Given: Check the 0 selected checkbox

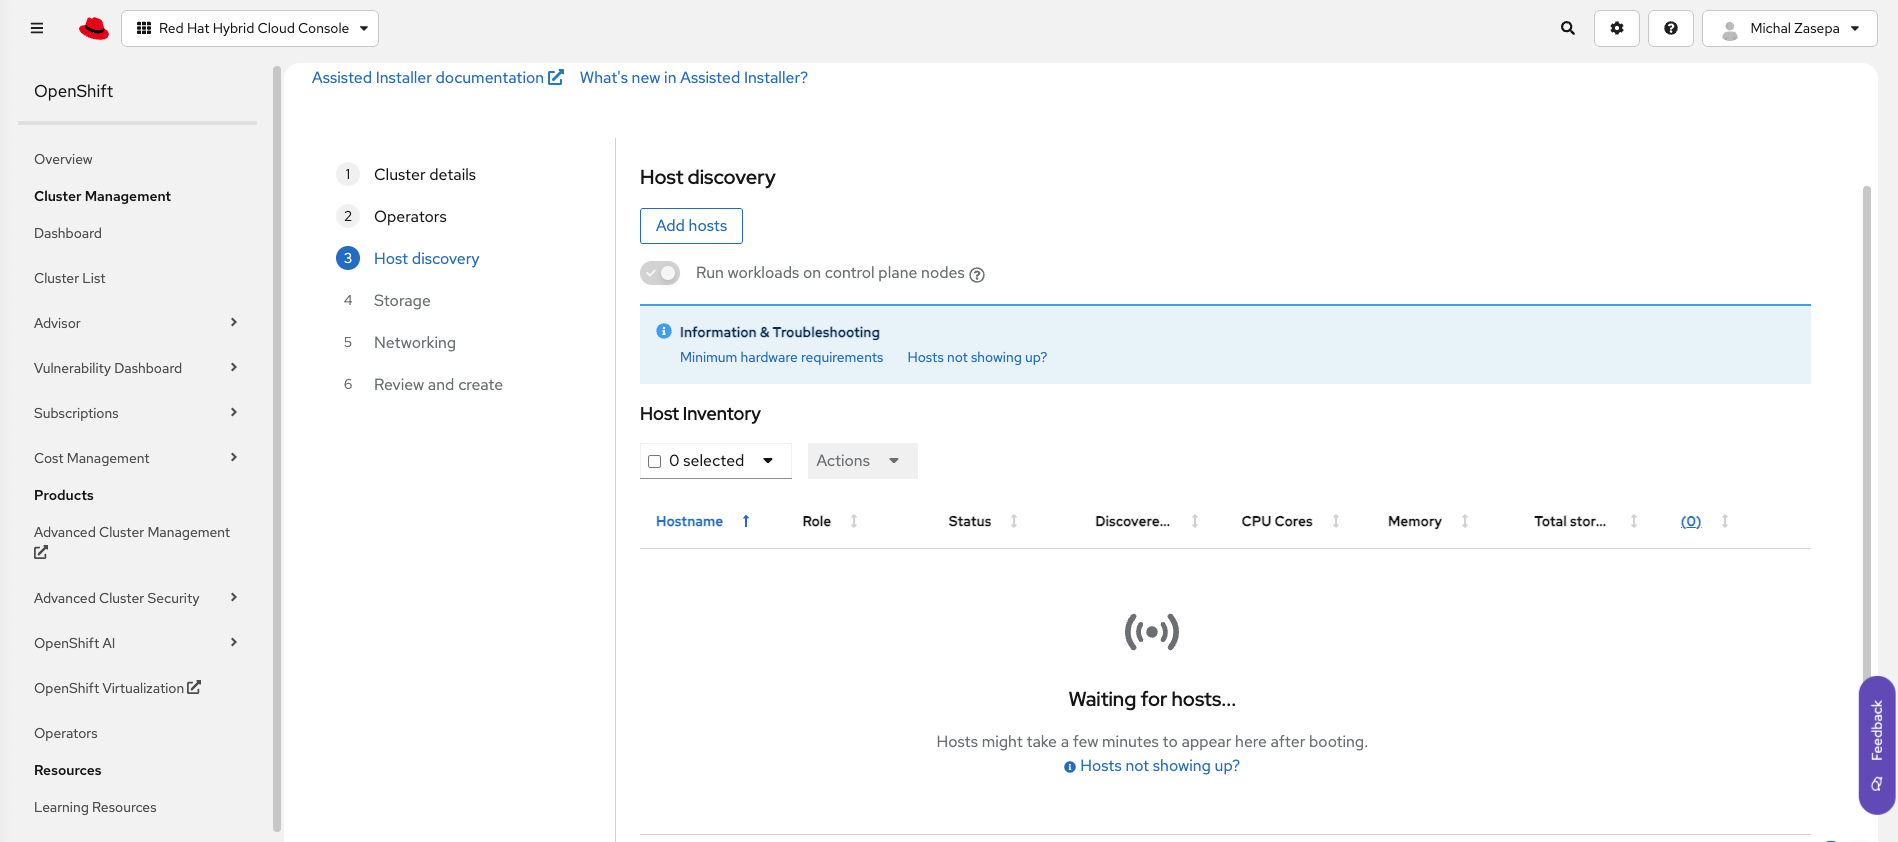Looking at the screenshot, I should click(655, 461).
